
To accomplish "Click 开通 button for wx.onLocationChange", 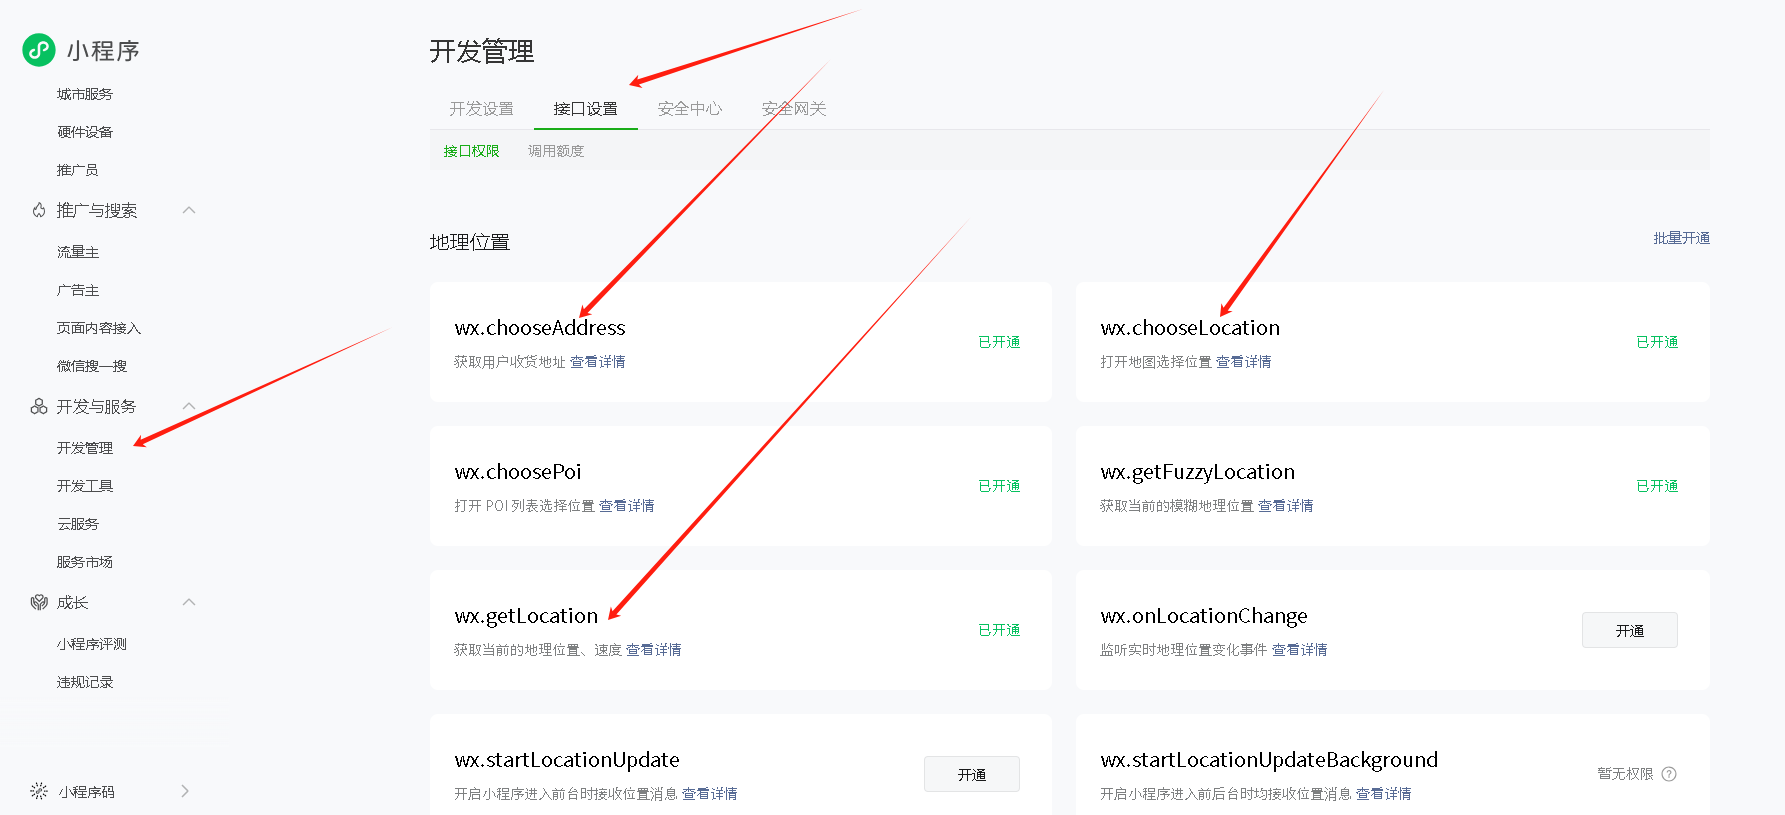I will coord(1630,630).
